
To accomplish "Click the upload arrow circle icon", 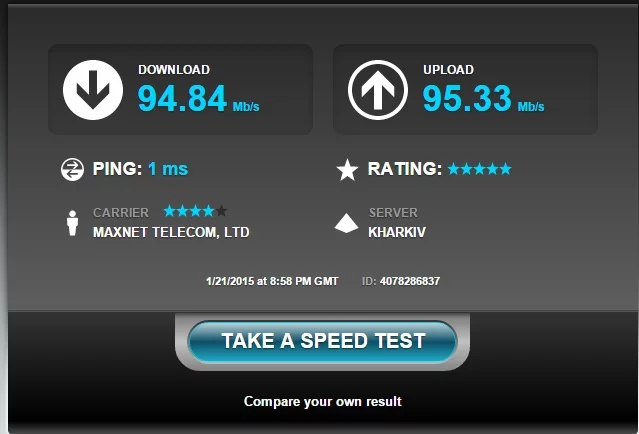I will [378, 90].
